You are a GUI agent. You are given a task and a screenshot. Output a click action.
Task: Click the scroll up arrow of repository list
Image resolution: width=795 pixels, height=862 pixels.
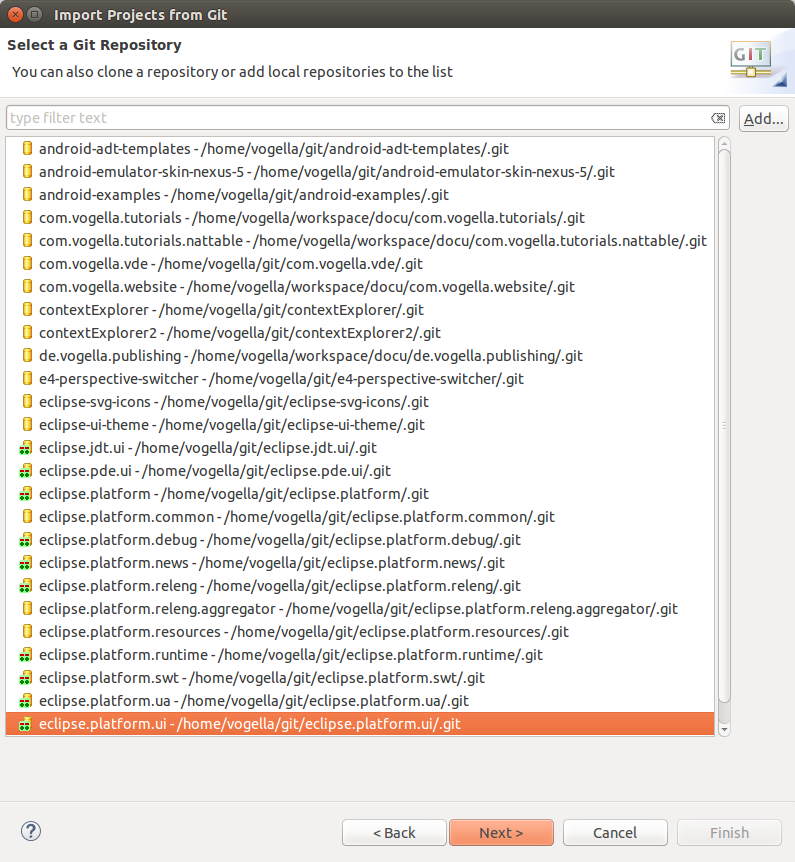tap(724, 144)
